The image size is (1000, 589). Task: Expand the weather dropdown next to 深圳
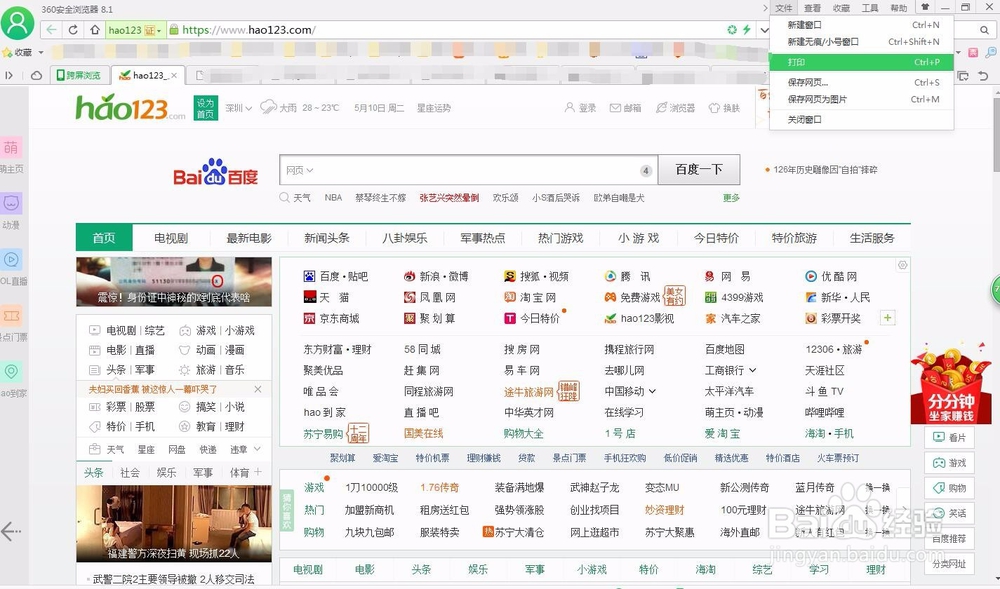tap(250, 107)
